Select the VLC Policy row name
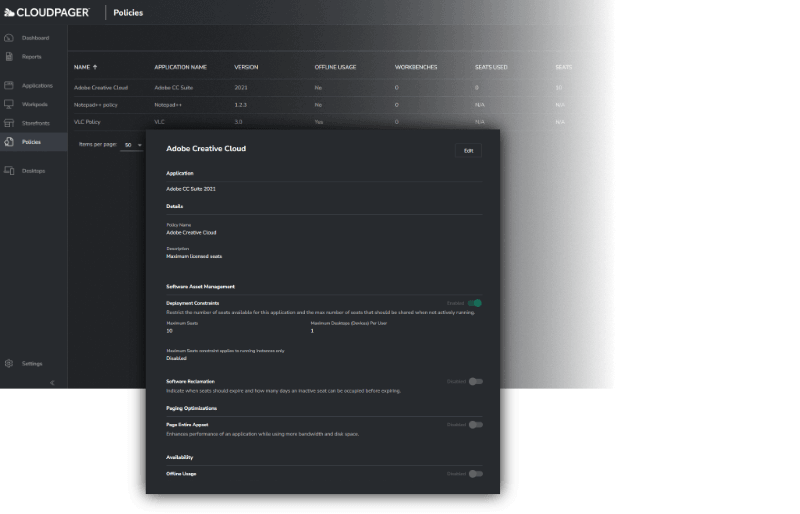 87,121
